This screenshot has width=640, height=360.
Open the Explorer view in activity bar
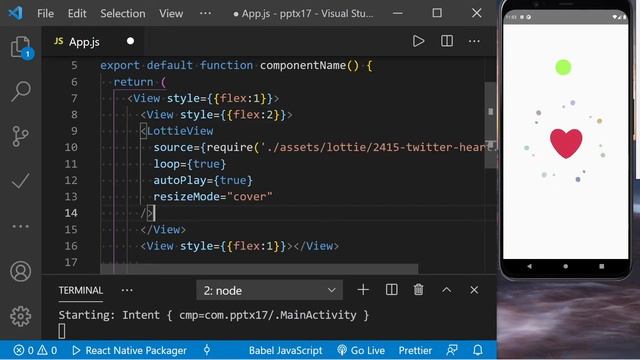(20, 47)
